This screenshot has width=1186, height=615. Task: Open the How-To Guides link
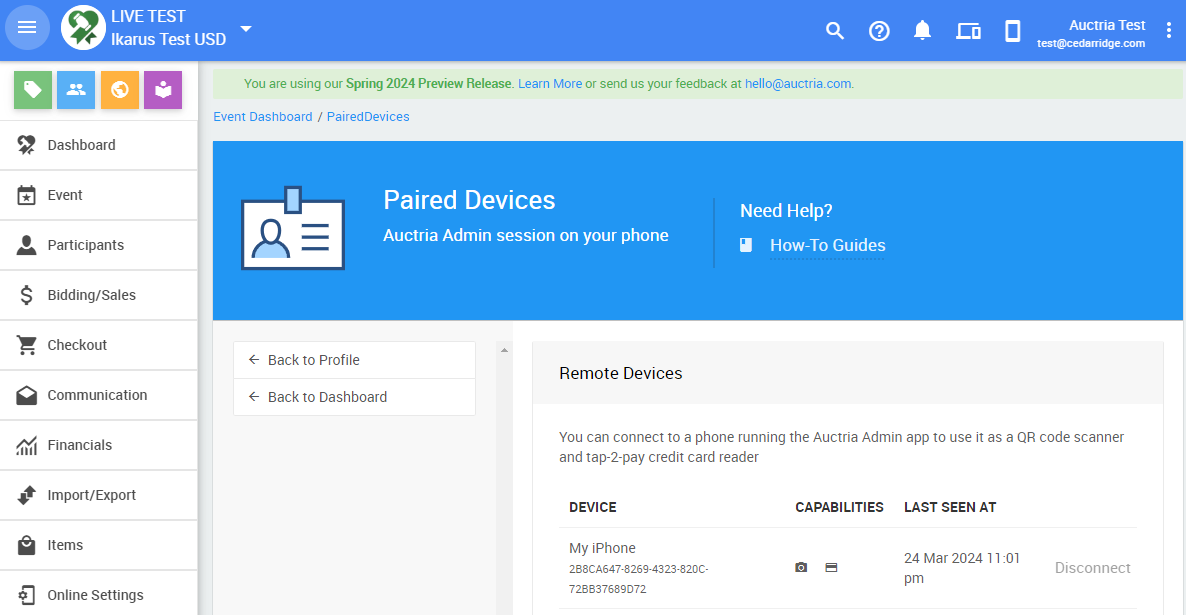click(x=827, y=246)
